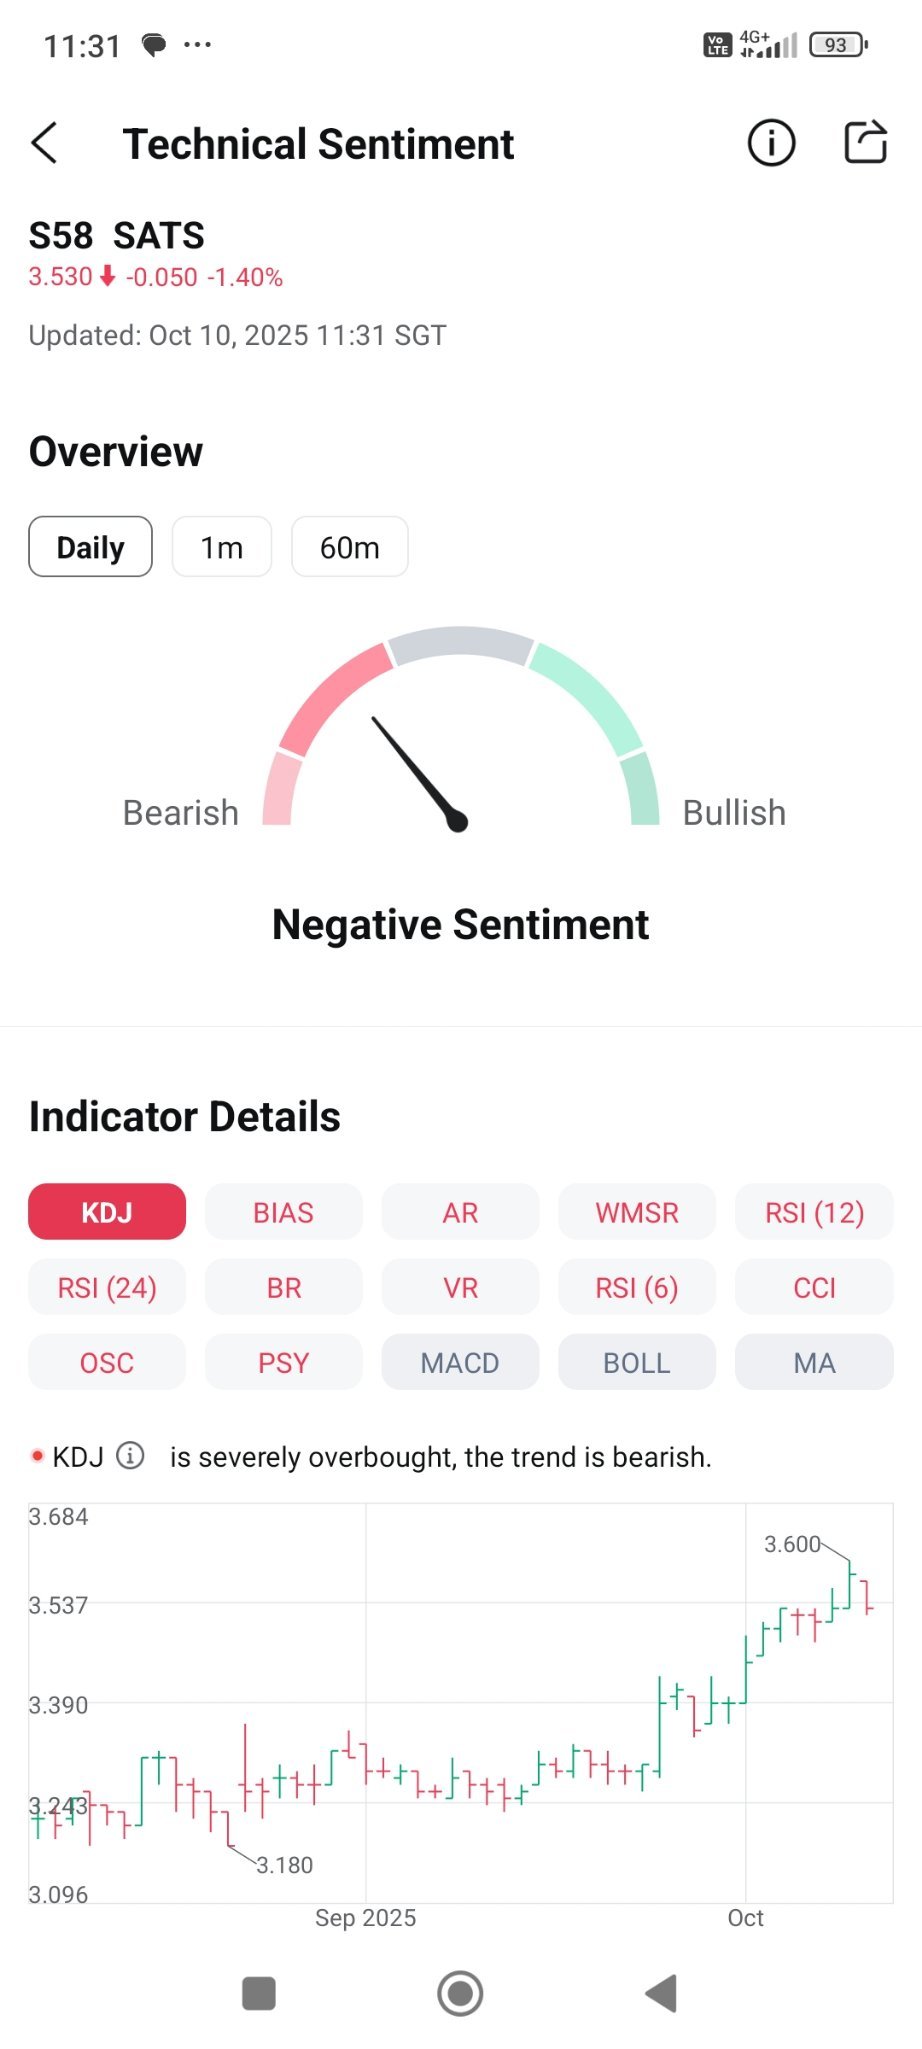Choose the WMSR indicator
This screenshot has width=922, height=2049.
tap(637, 1212)
